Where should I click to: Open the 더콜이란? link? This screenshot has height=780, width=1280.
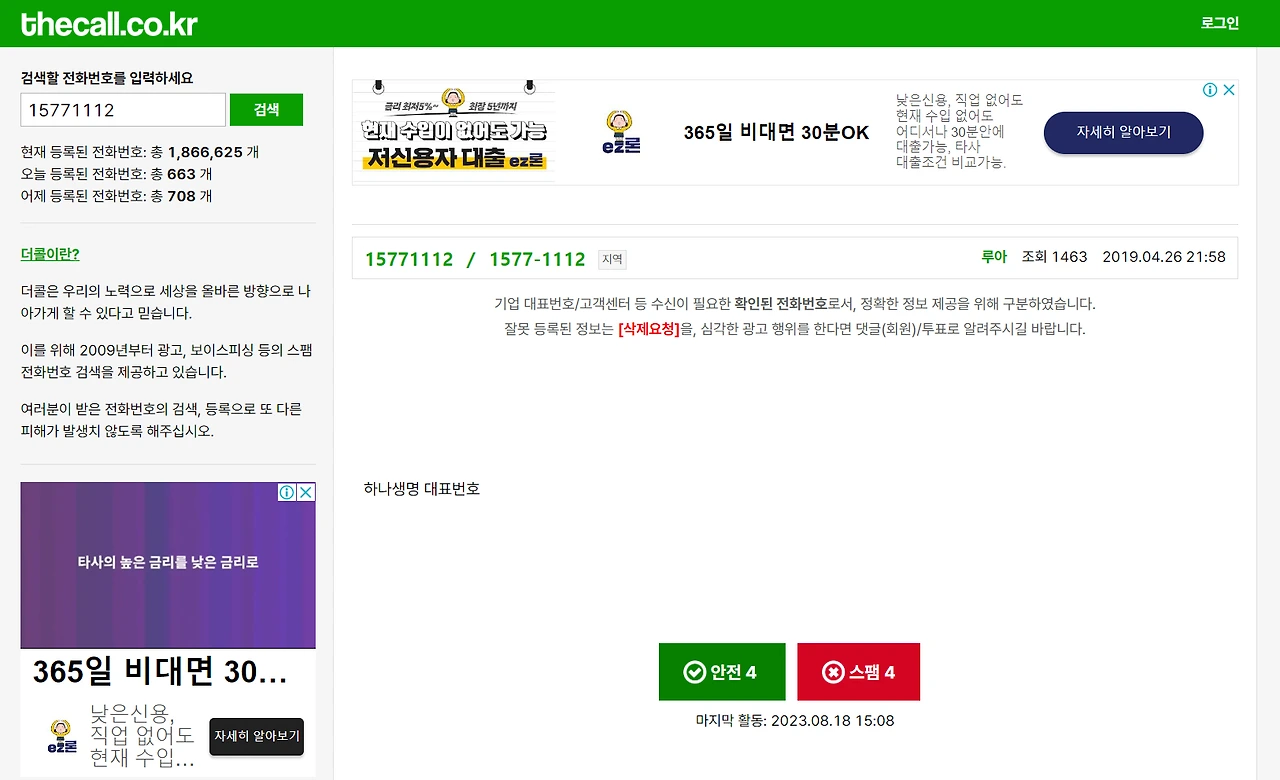pos(50,254)
